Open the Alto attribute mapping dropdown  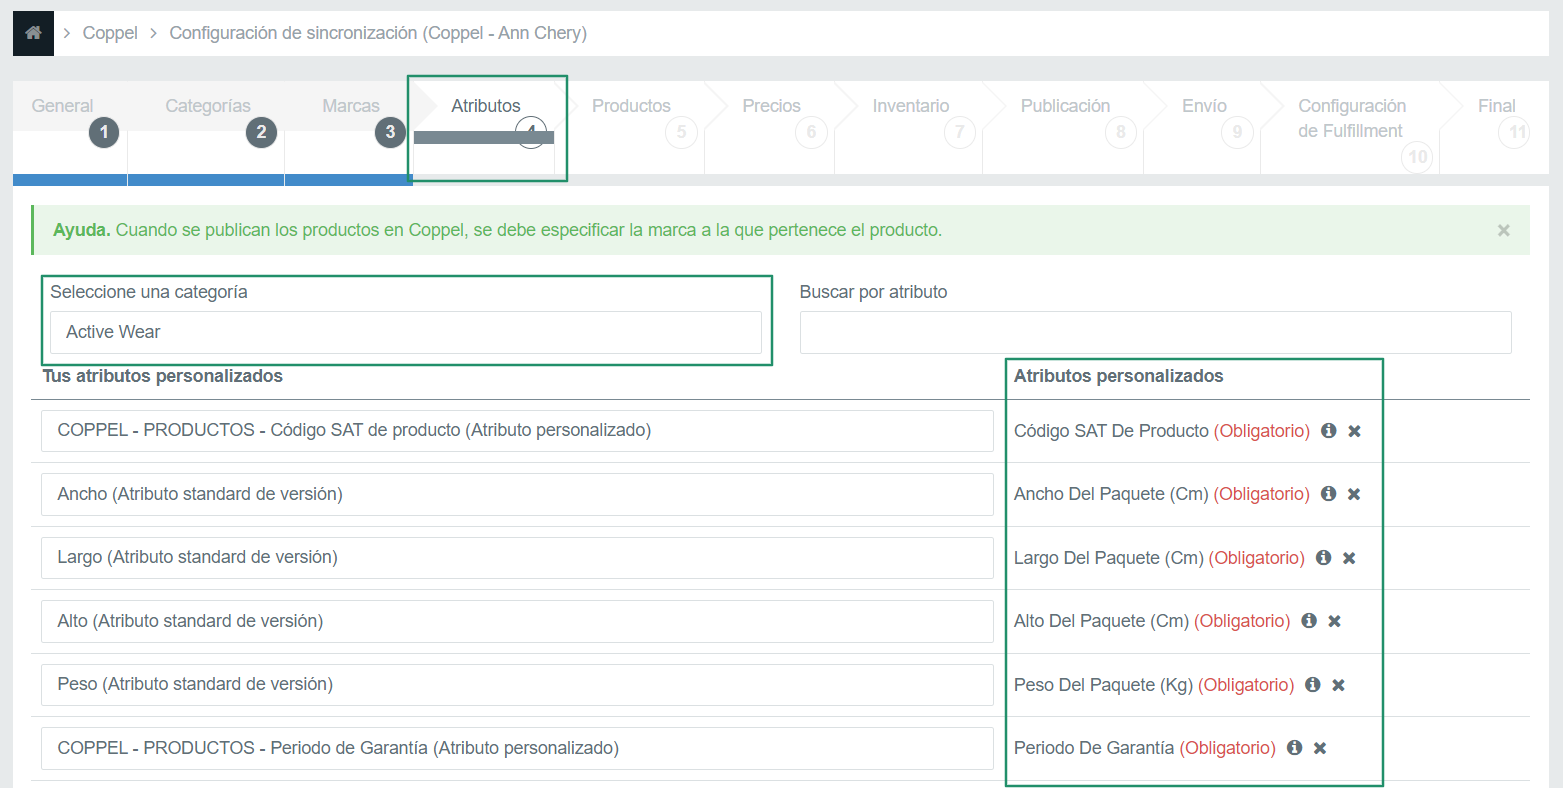[x=517, y=621]
